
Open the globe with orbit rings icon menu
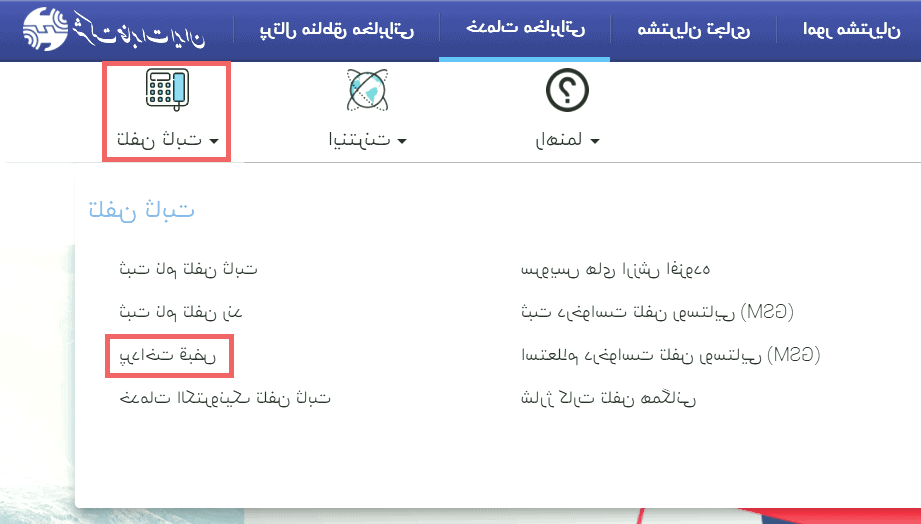click(367, 90)
